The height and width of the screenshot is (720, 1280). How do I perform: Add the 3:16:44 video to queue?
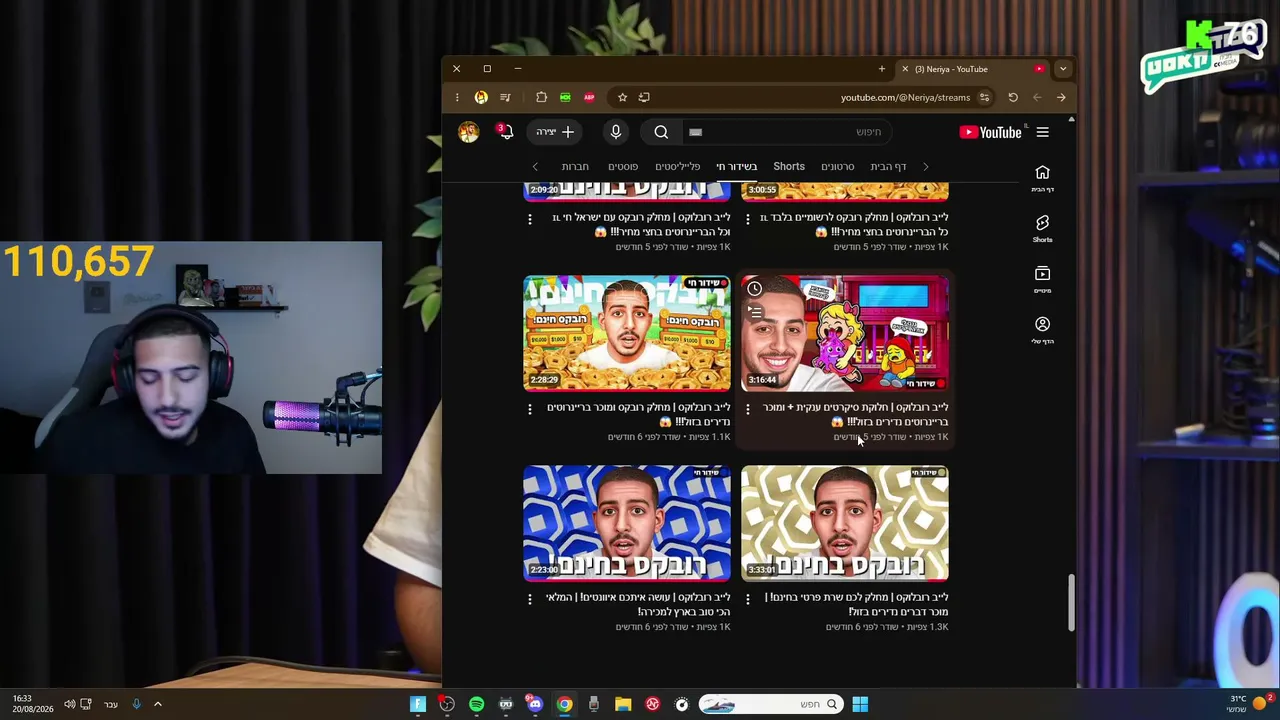(x=755, y=312)
